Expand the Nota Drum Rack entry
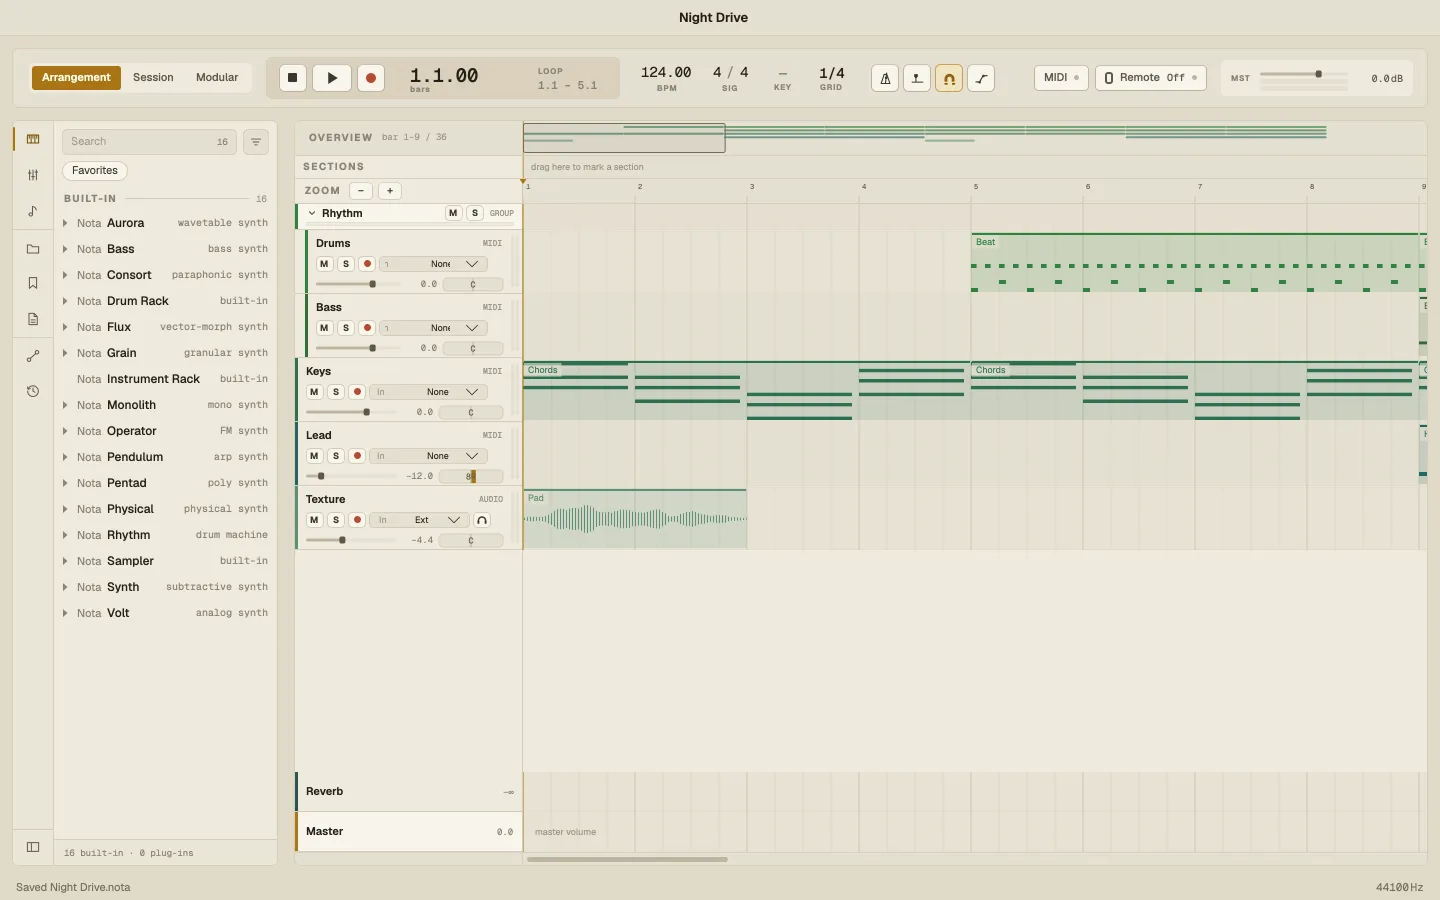1440x900 pixels. click(x=65, y=301)
